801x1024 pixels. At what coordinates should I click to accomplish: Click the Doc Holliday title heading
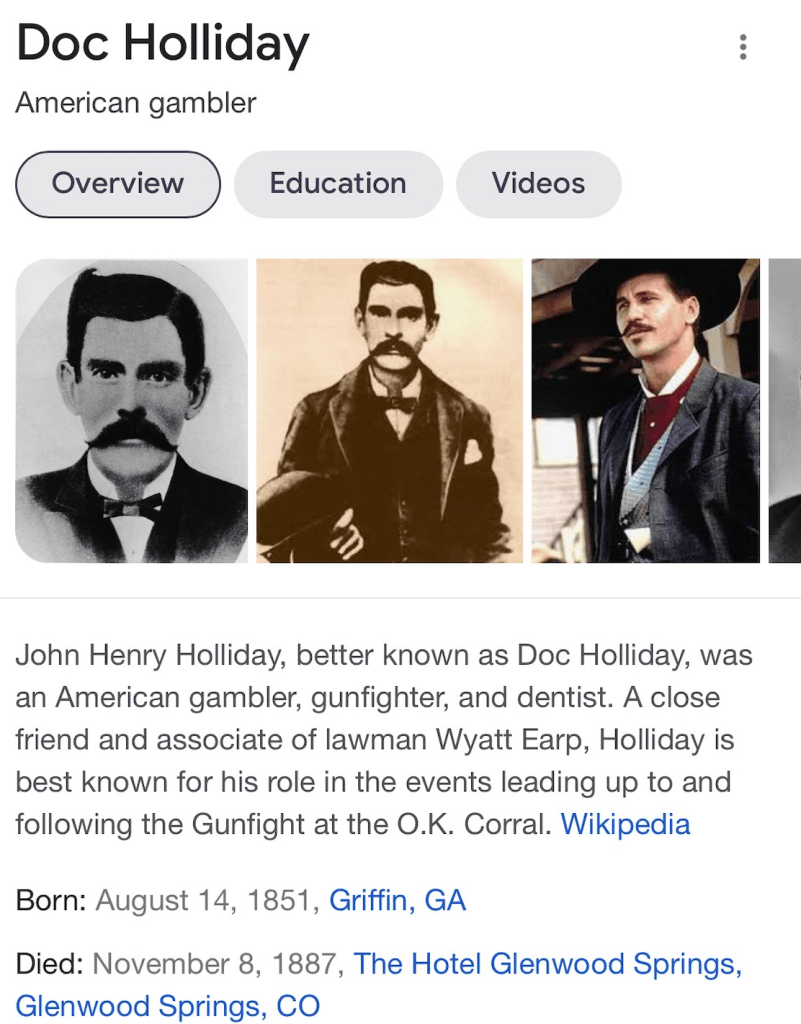tap(163, 45)
